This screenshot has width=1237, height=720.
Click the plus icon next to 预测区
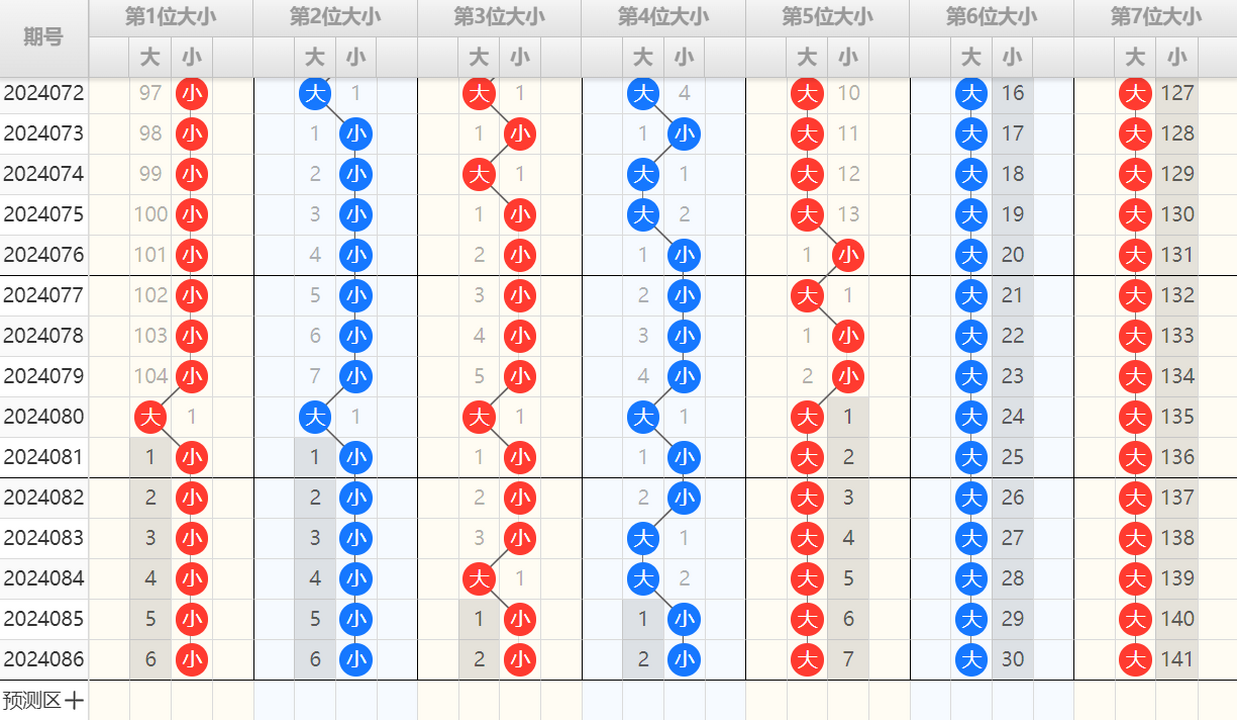point(74,701)
